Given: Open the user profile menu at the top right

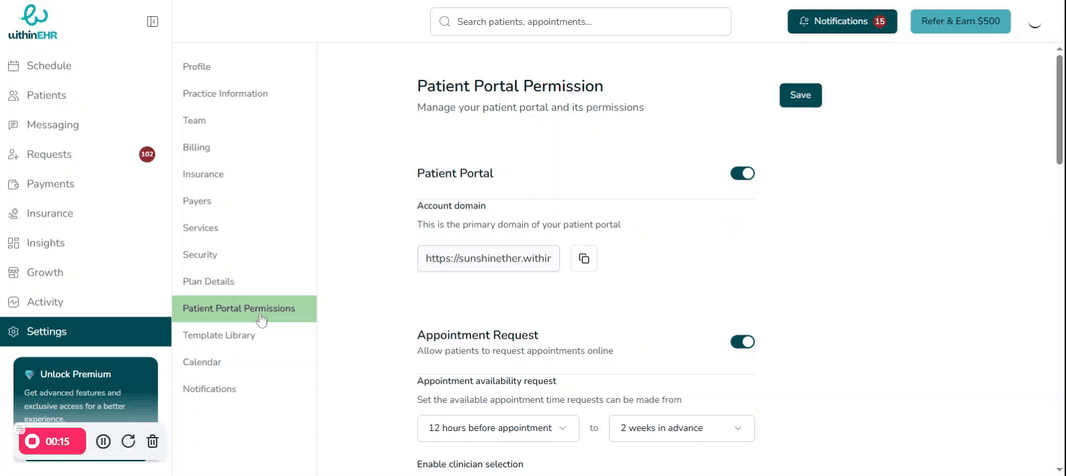Looking at the screenshot, I should click(1035, 21).
